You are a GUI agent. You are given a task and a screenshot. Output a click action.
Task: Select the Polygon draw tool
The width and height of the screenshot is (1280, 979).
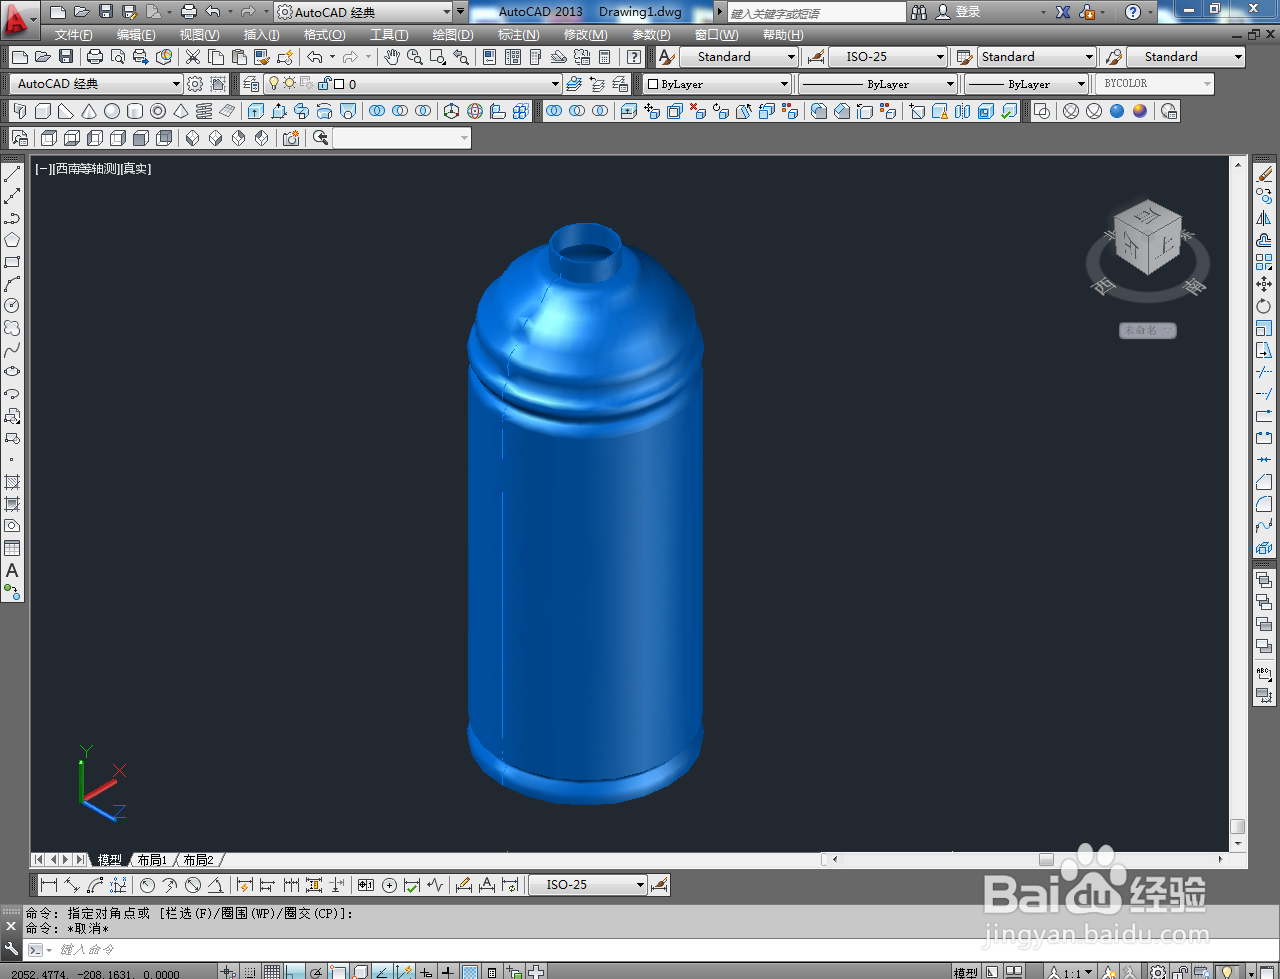pyautogui.click(x=12, y=240)
